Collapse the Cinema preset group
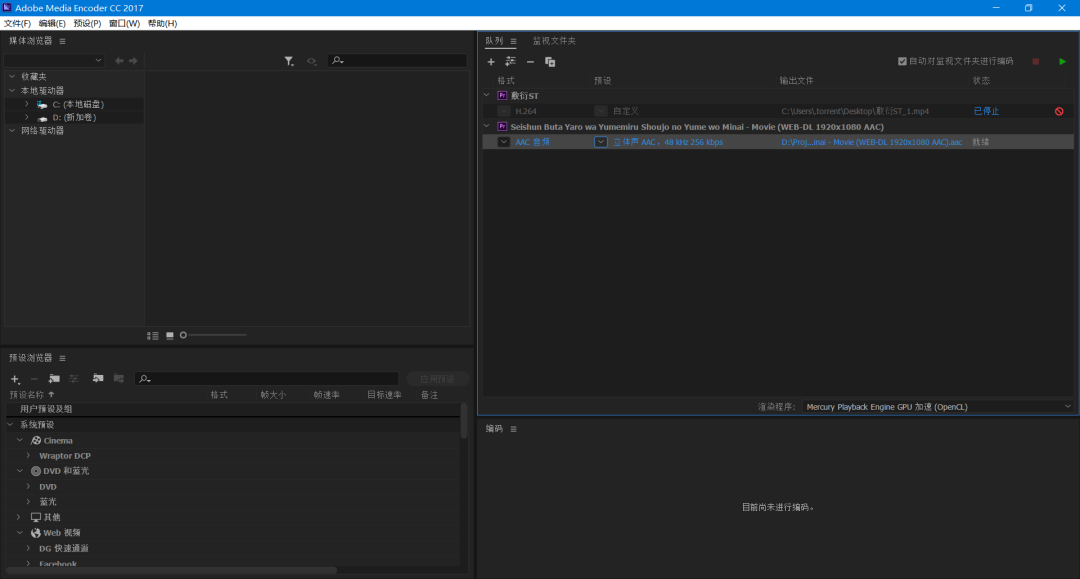1080x579 pixels. click(x=19, y=440)
